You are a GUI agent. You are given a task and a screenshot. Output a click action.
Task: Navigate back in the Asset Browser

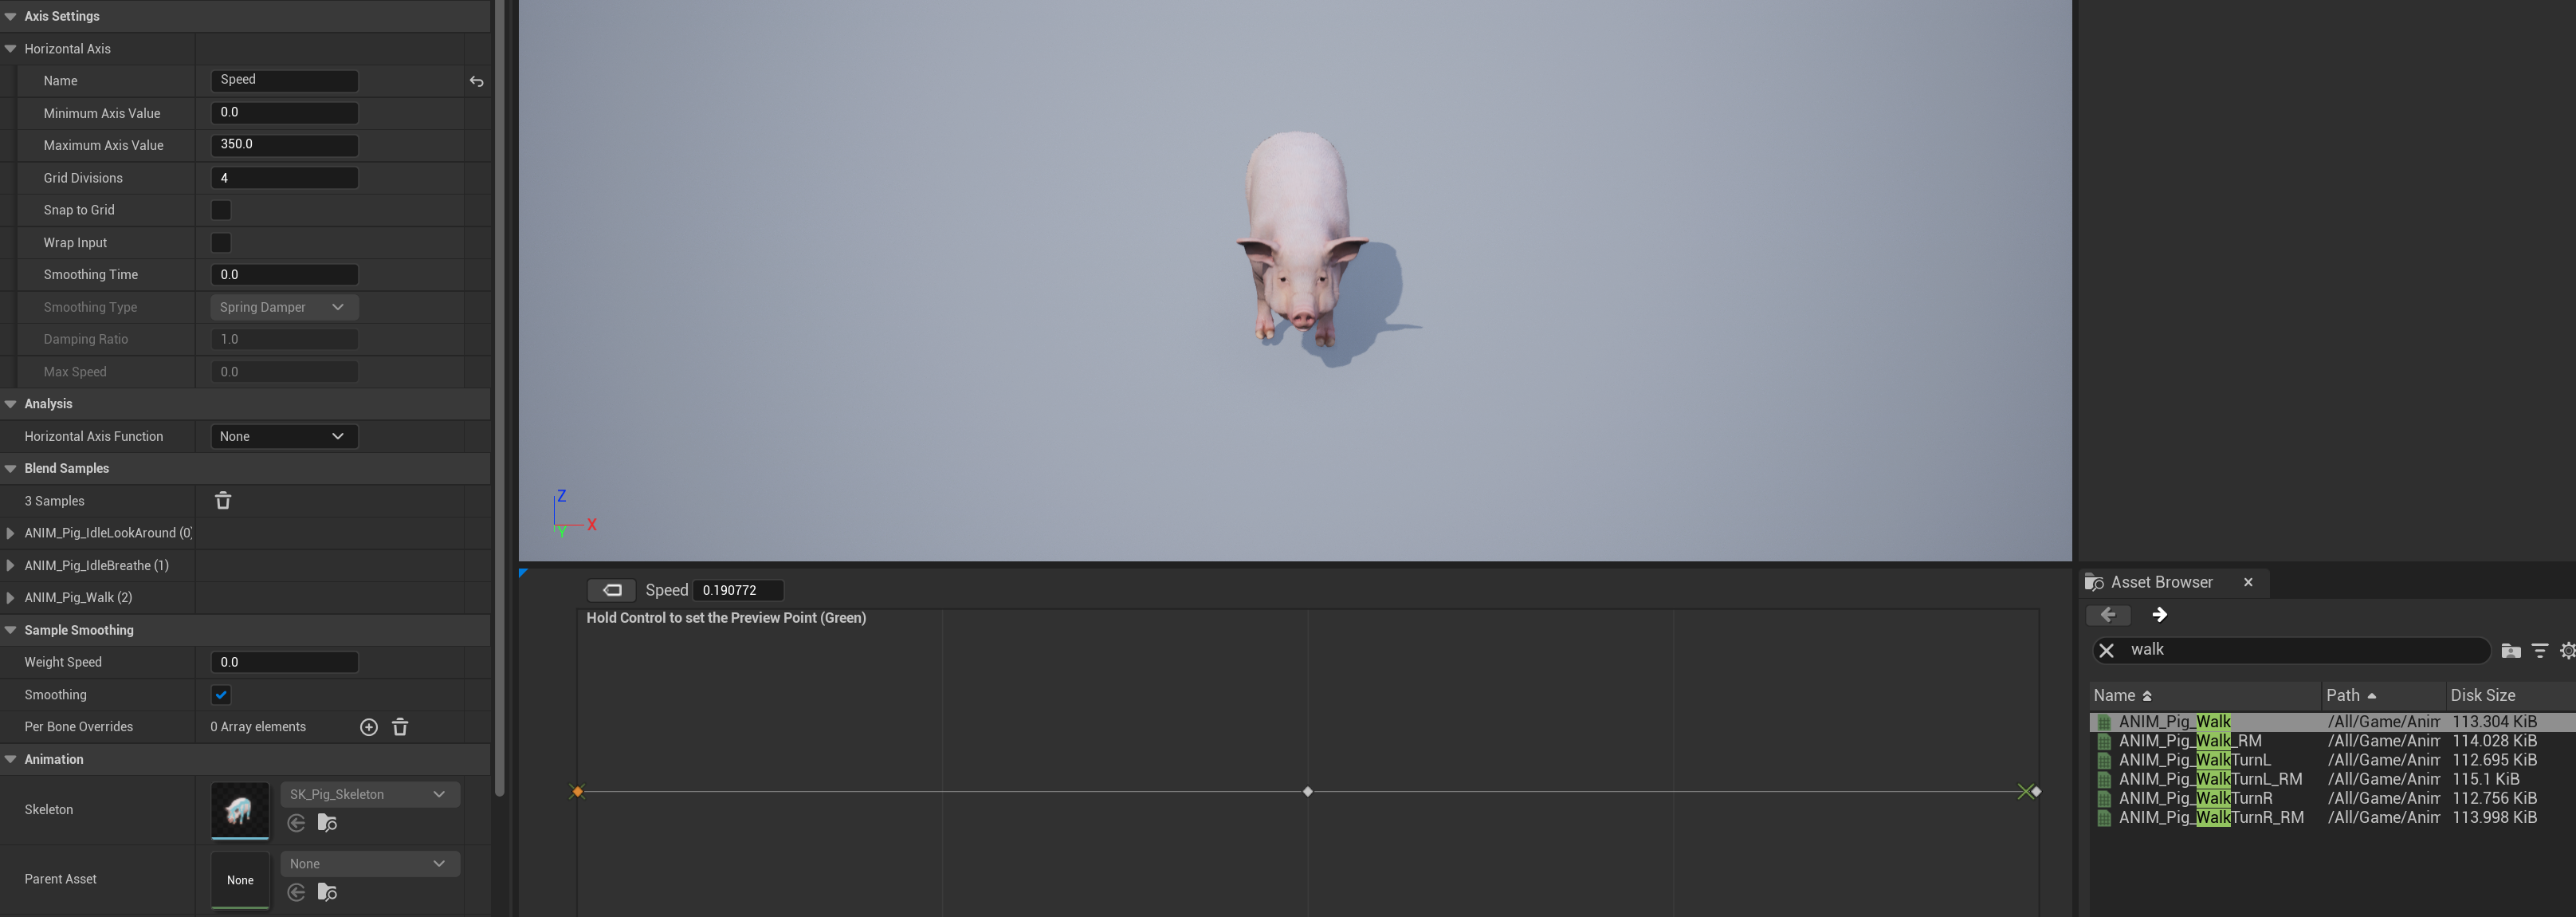2109,615
